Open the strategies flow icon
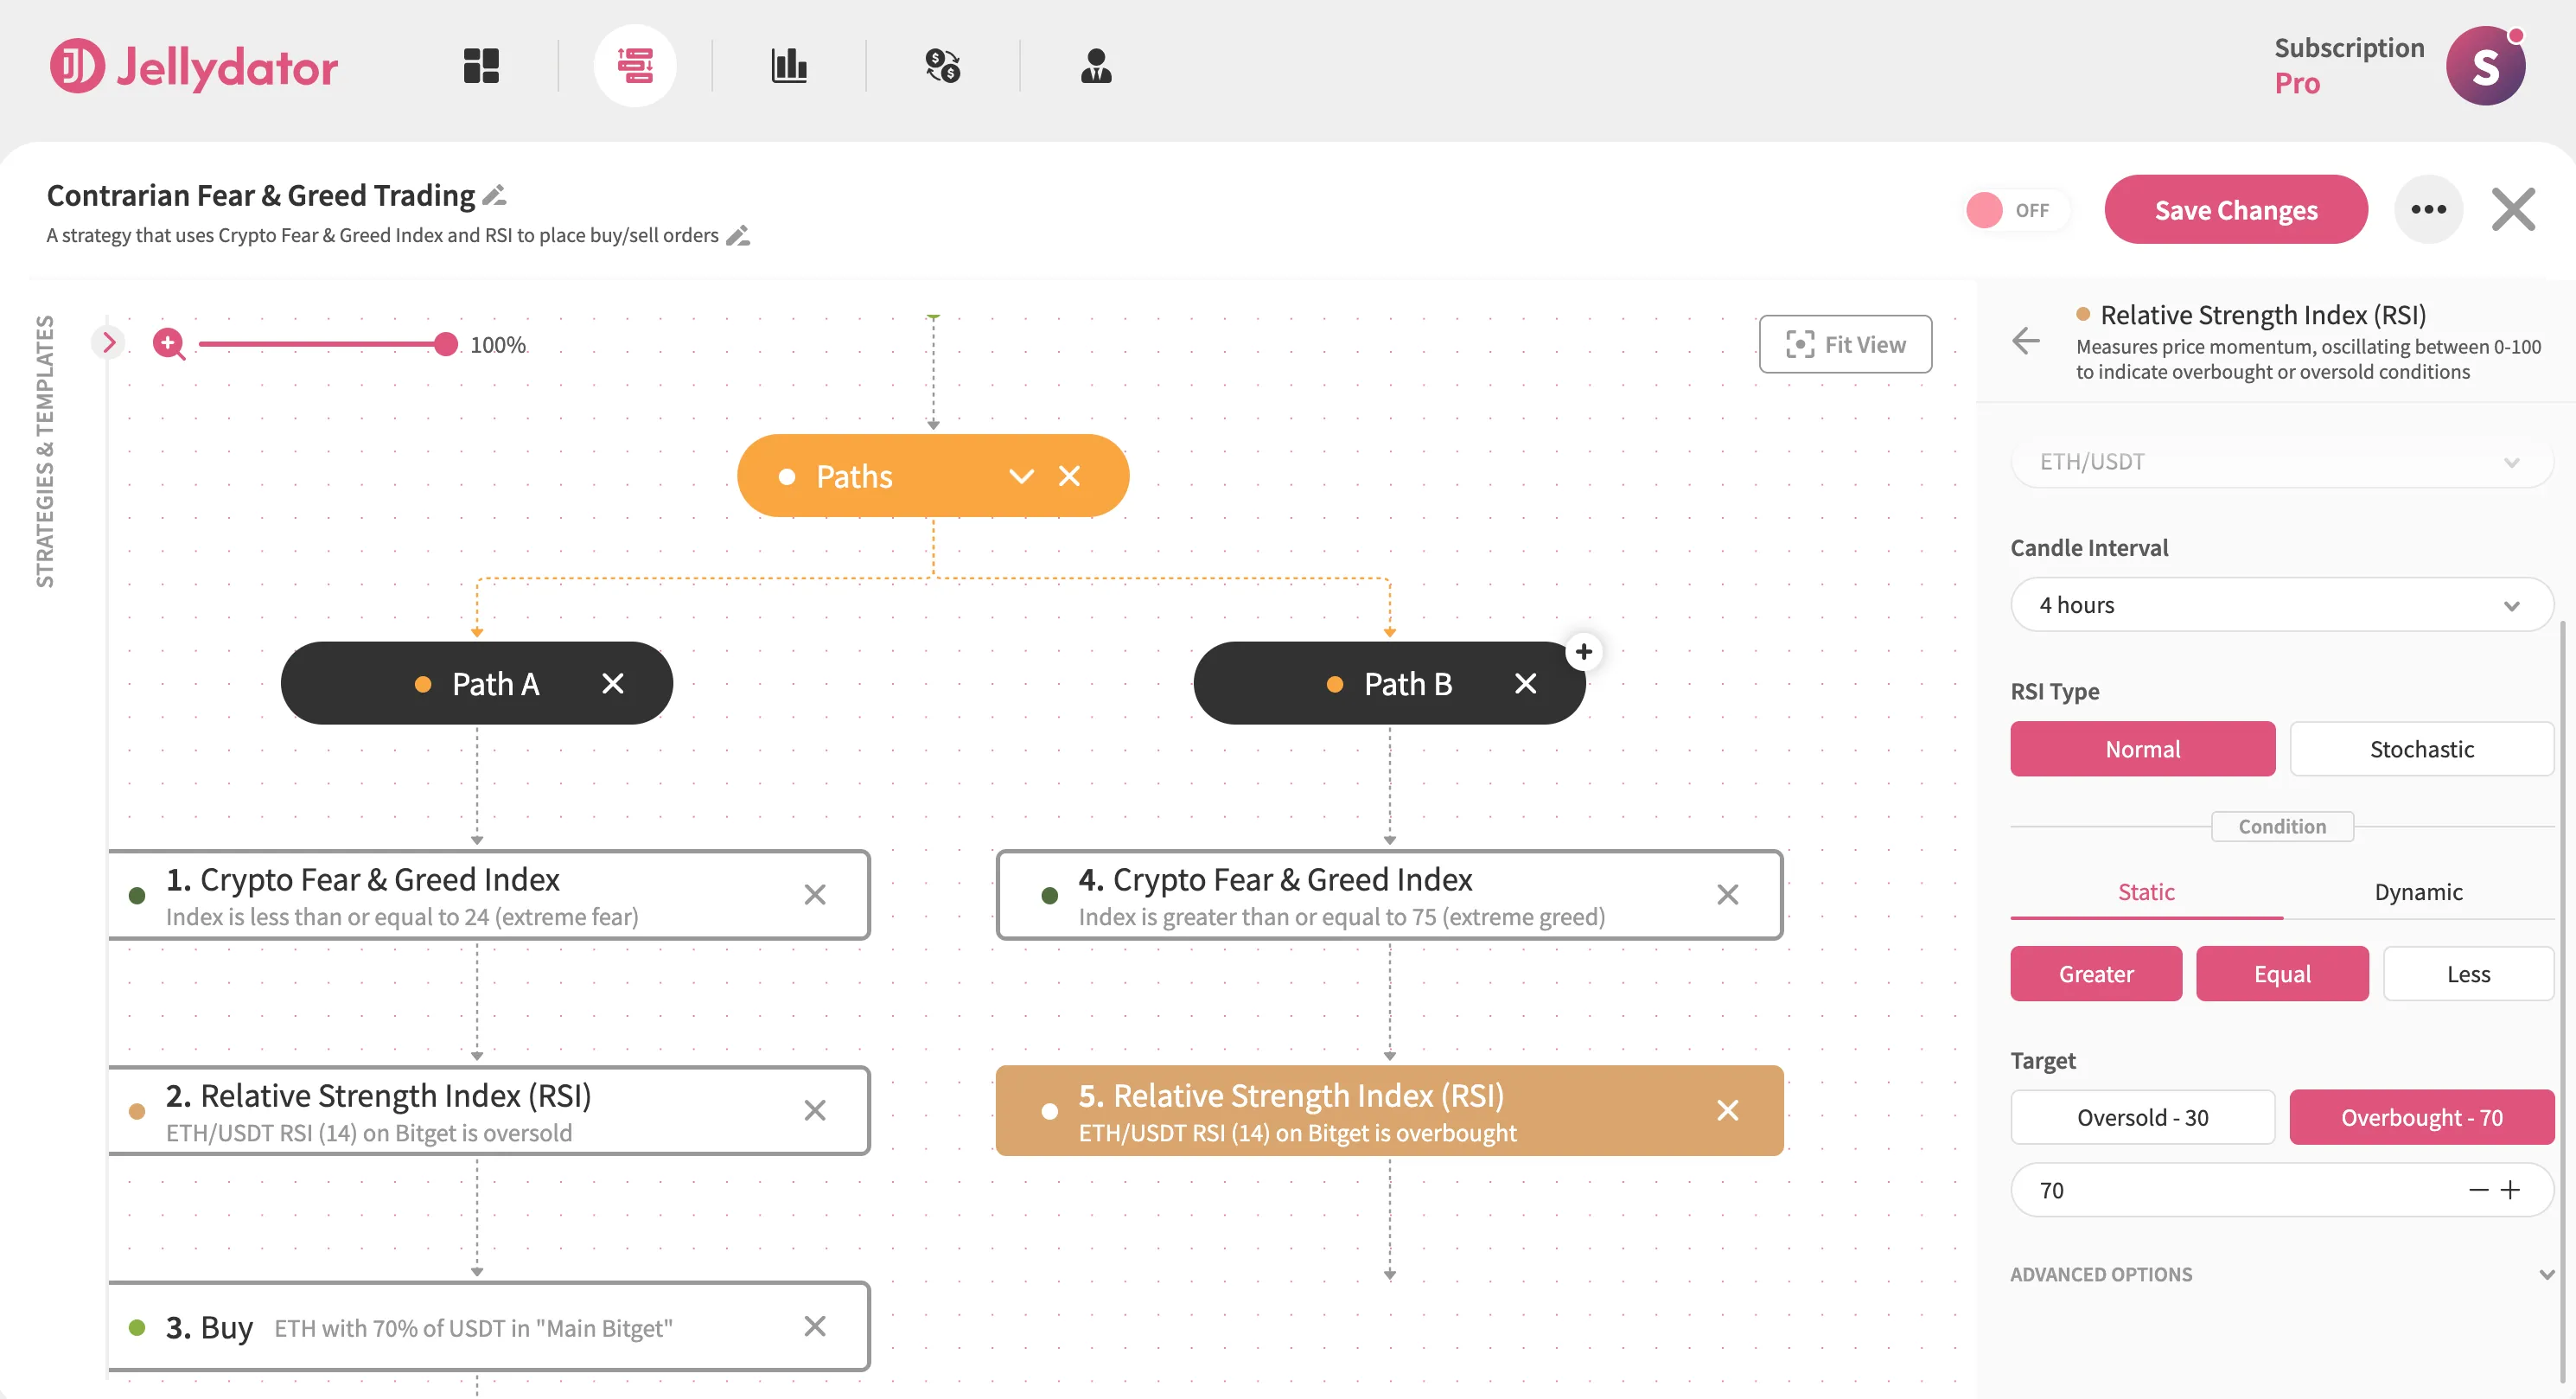Image resolution: width=2576 pixels, height=1399 pixels. (x=635, y=66)
